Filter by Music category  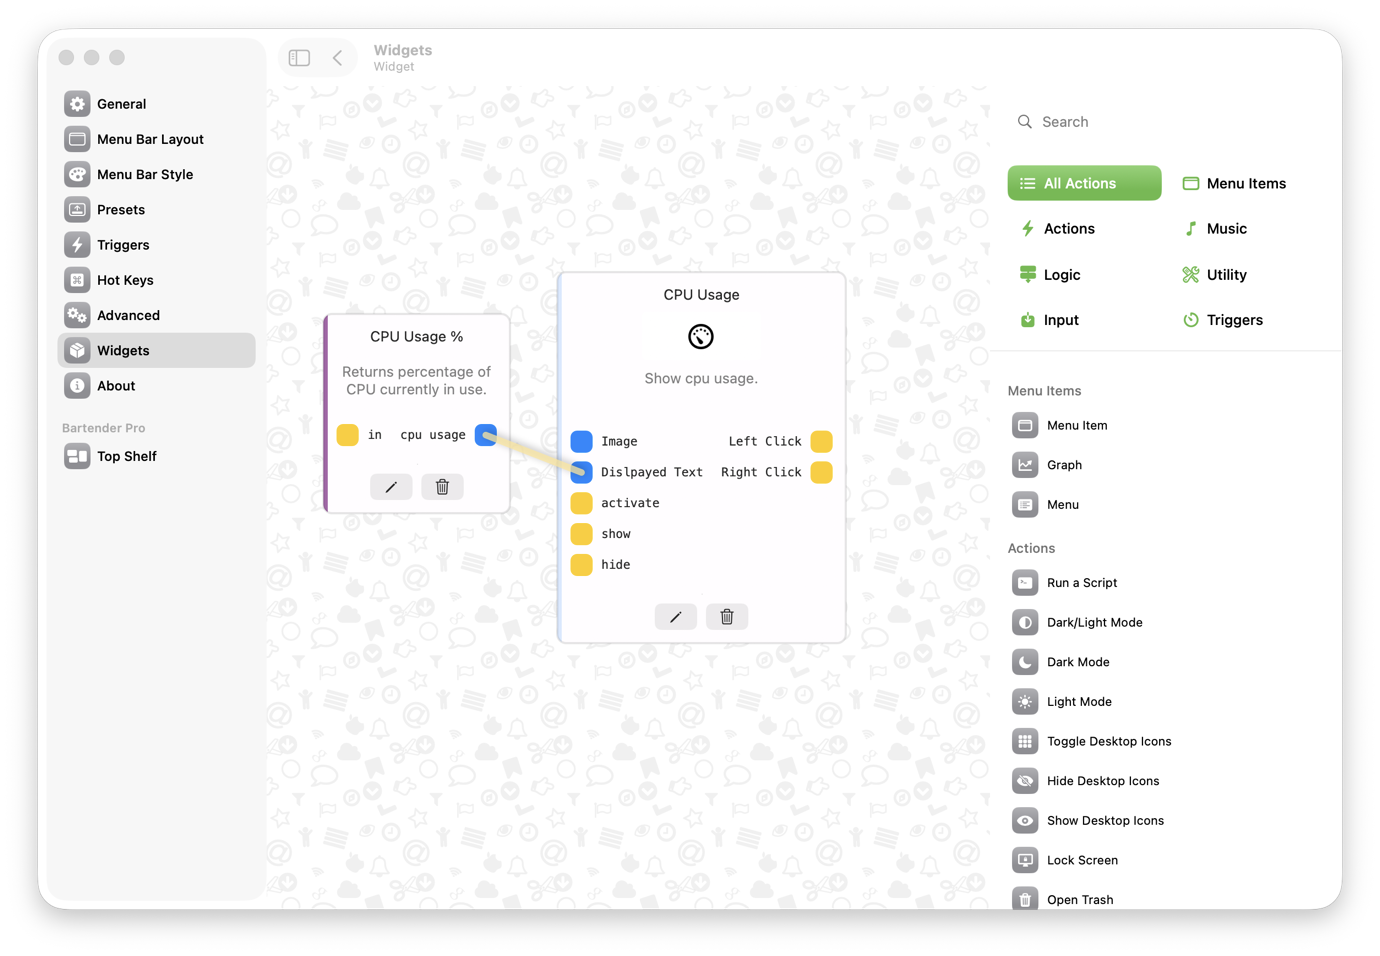(1214, 229)
